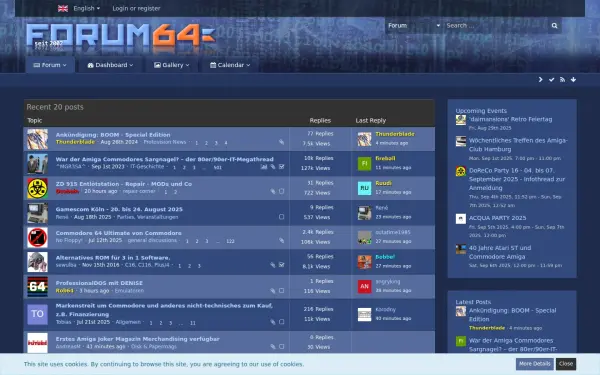Click ACQUA PARTY 2025 event icon
This screenshot has height=375, width=600.
pos(461,219)
